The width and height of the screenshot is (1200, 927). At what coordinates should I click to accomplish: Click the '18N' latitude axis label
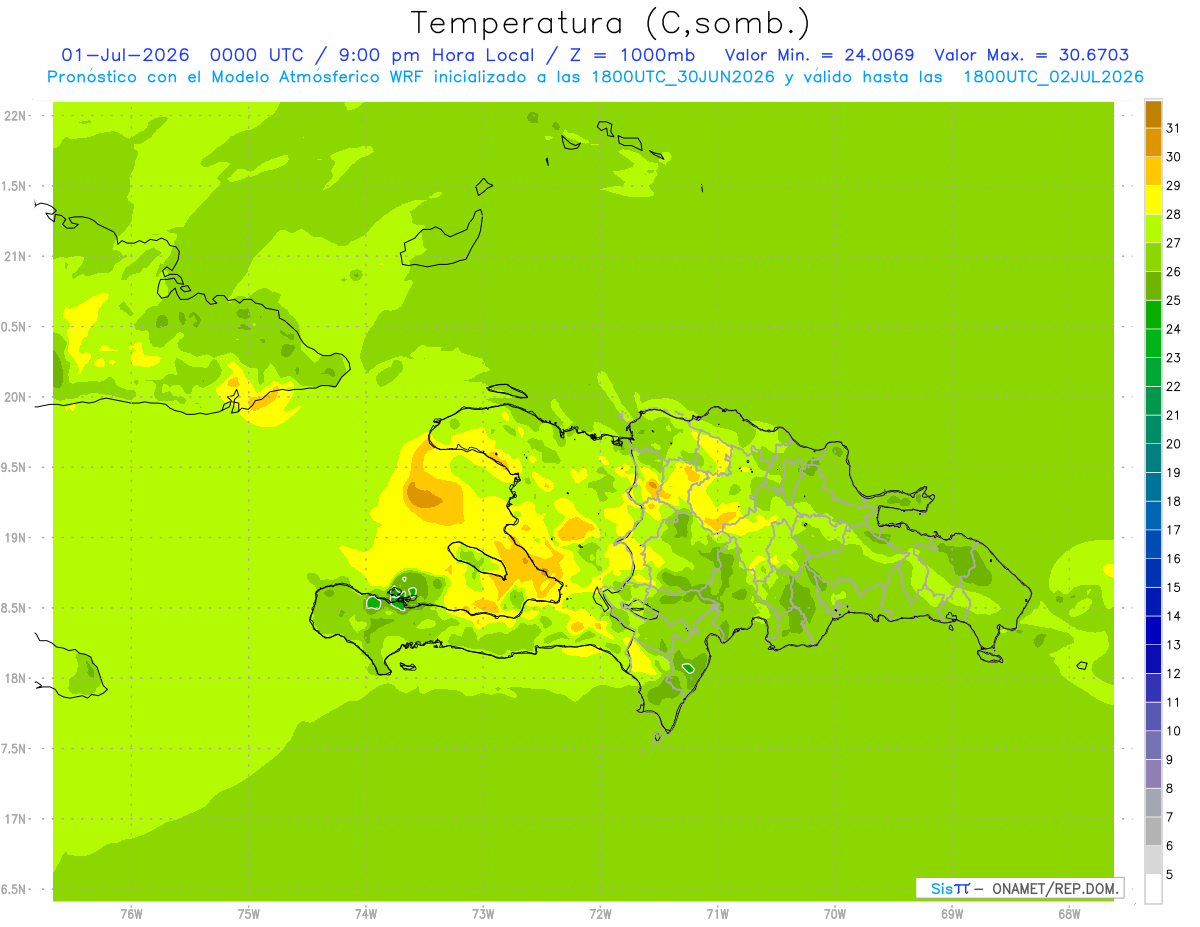coord(16,678)
